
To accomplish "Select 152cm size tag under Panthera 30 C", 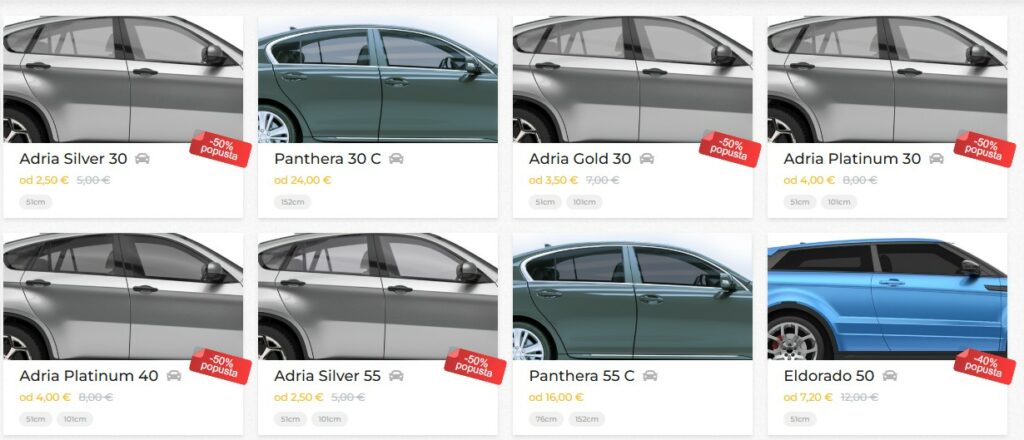I will [x=293, y=202].
